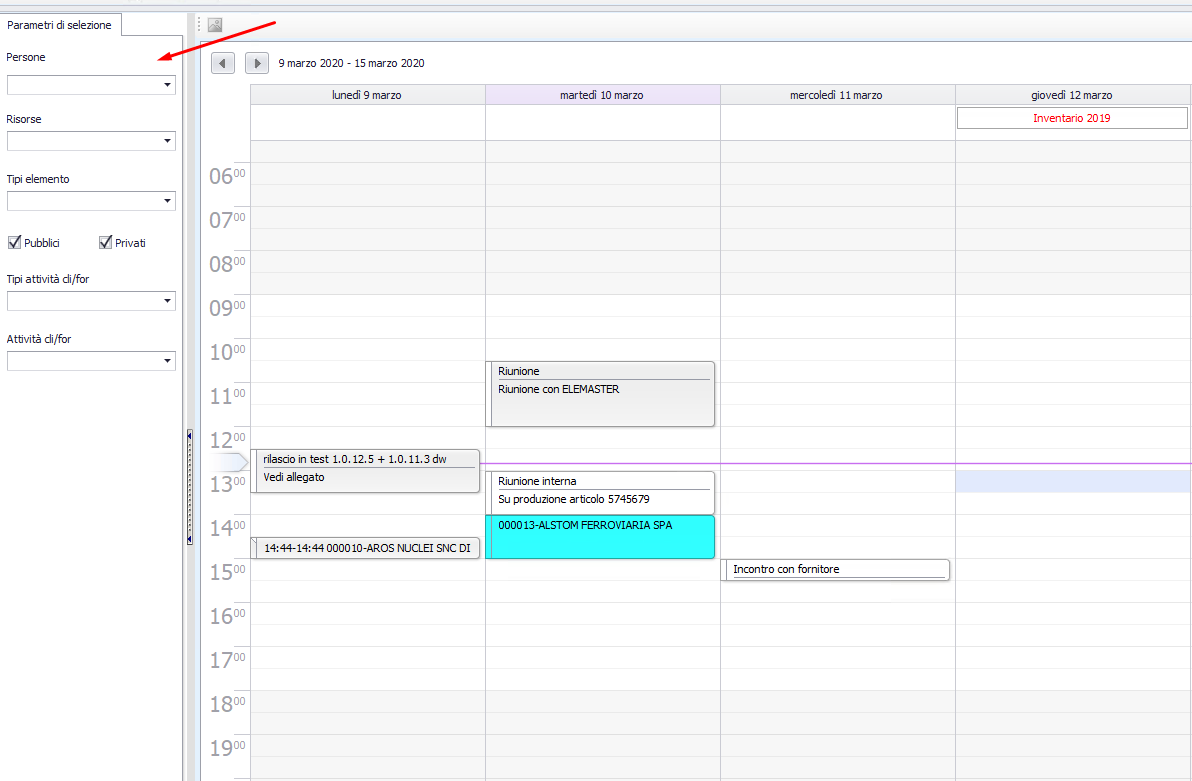Select the Incontro con fornitore appointment
The image size is (1192, 781).
click(x=836, y=569)
